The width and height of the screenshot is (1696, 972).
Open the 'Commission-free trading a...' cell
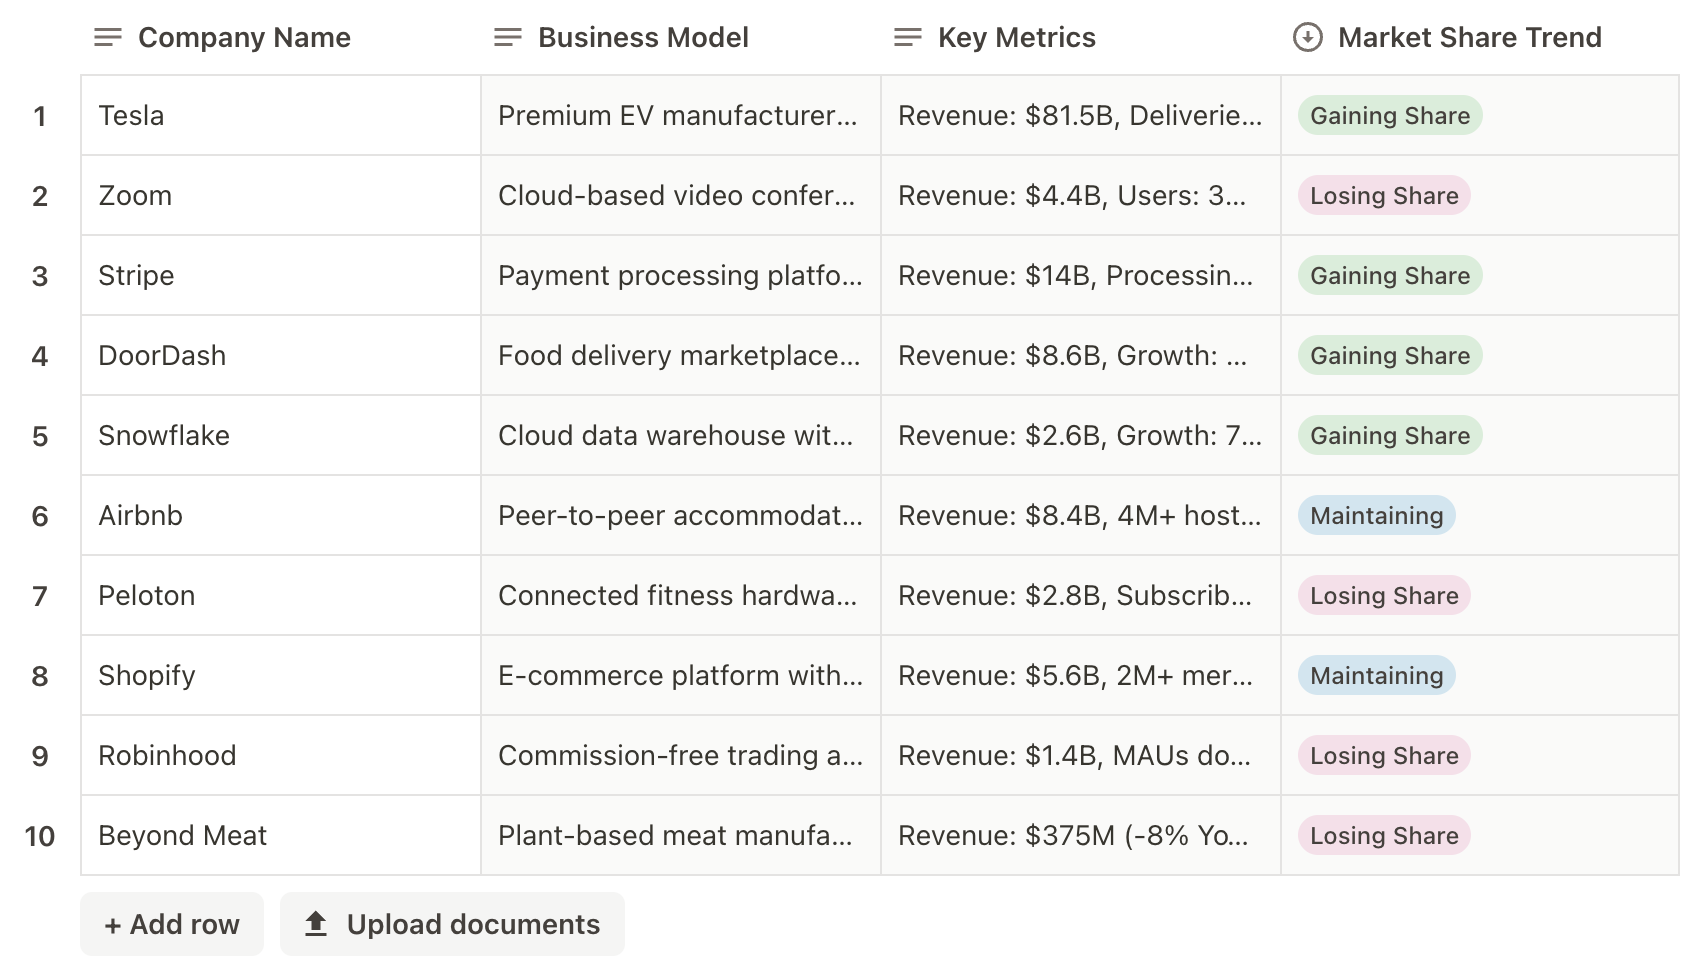click(x=681, y=755)
